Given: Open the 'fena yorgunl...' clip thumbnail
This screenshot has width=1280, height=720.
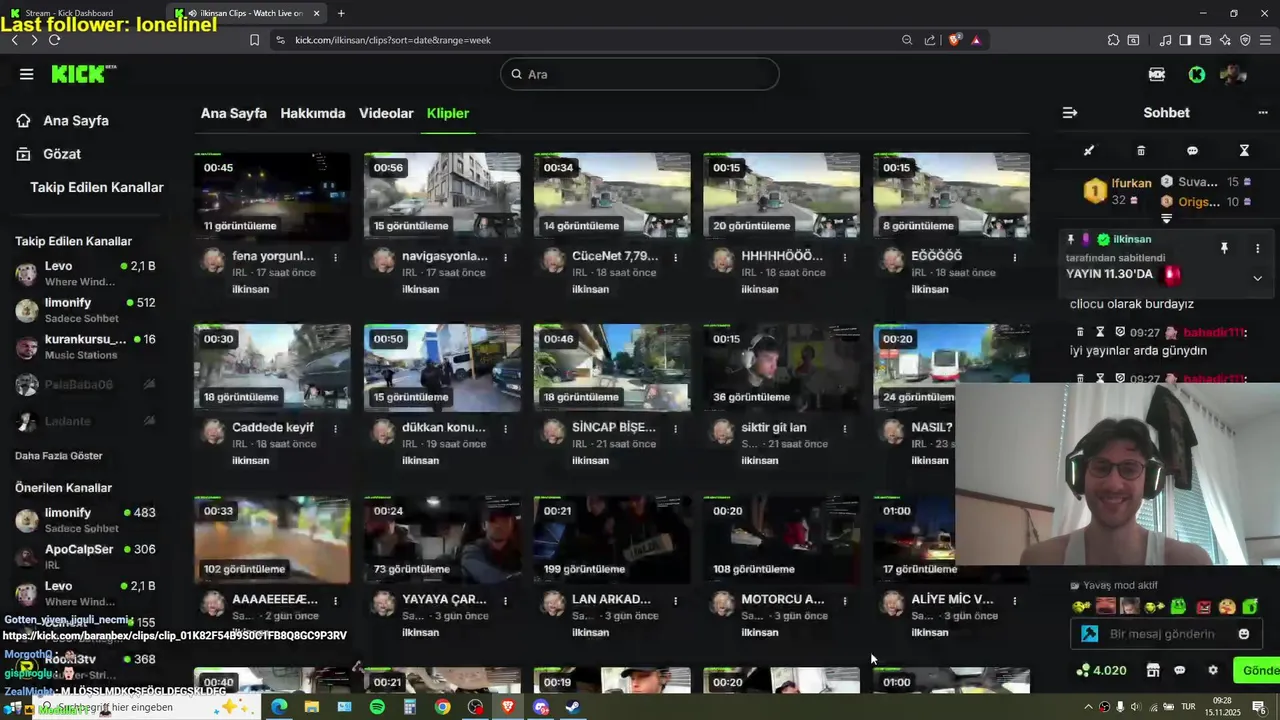Looking at the screenshot, I should click(x=272, y=197).
